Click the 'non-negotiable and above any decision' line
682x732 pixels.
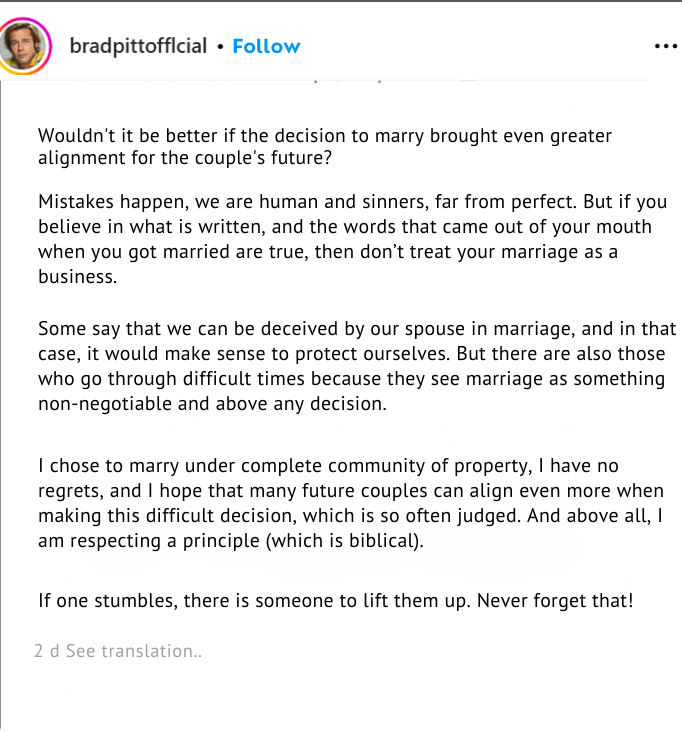pyautogui.click(x=212, y=404)
